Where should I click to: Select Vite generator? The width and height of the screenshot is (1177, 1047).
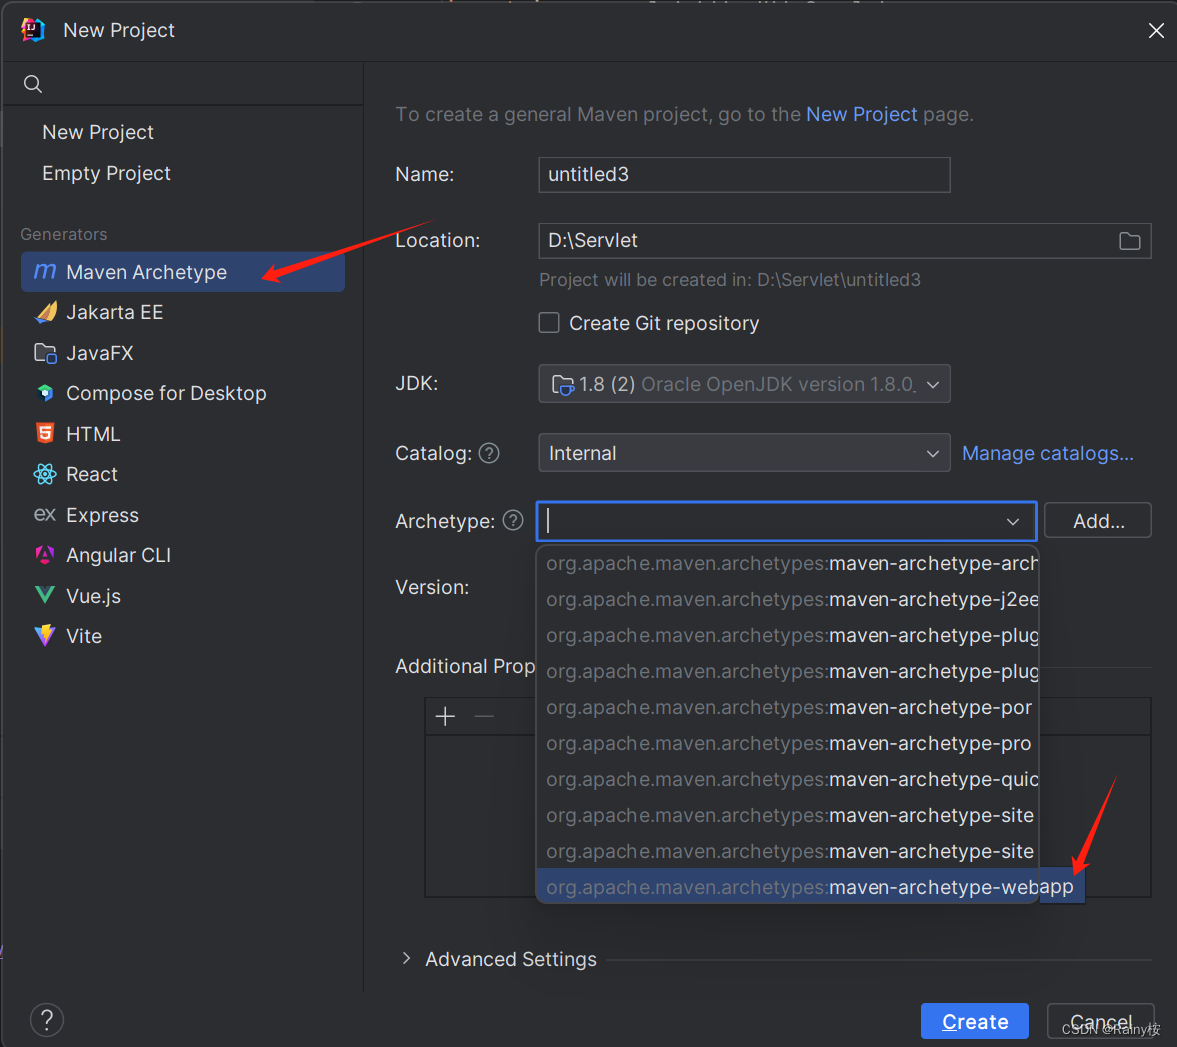coord(183,636)
